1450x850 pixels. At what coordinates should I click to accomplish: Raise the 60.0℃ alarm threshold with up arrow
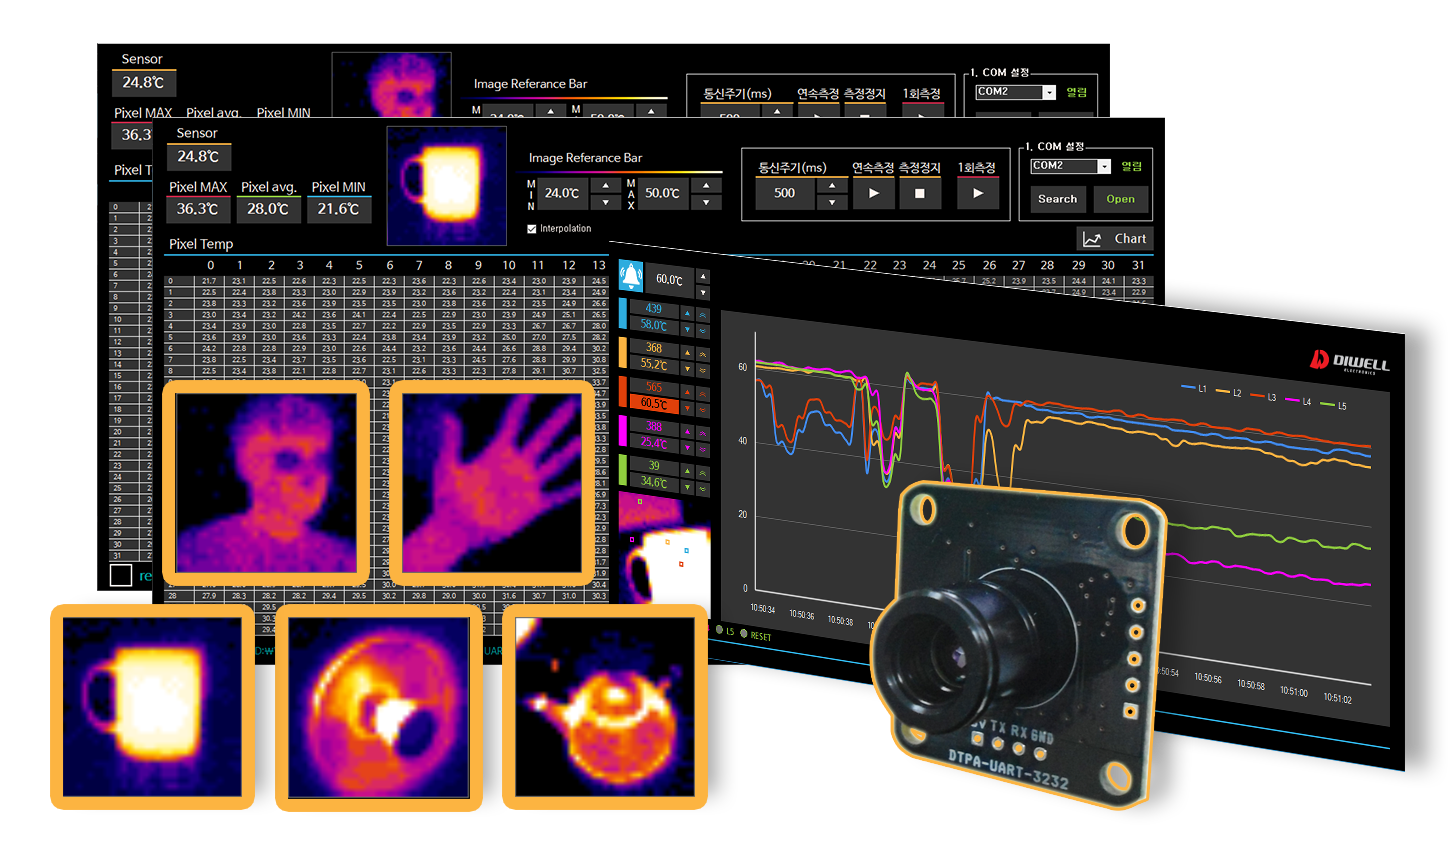tap(703, 276)
